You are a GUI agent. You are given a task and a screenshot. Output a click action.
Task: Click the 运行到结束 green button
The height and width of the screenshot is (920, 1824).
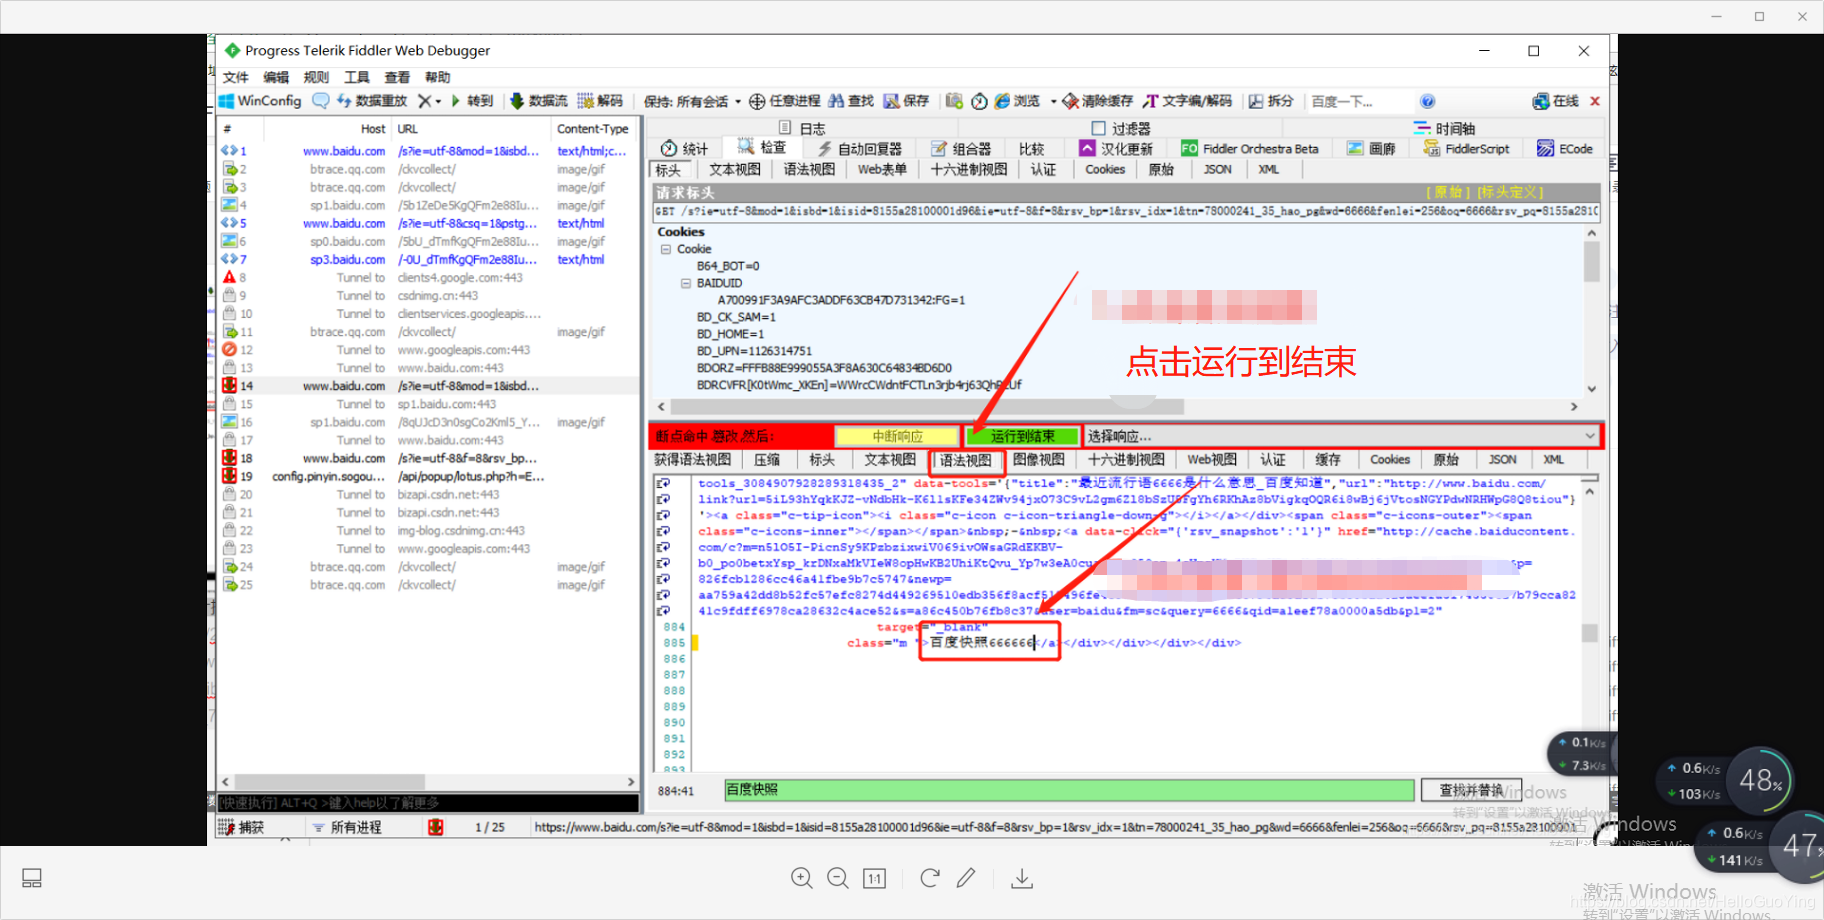pos(1022,436)
